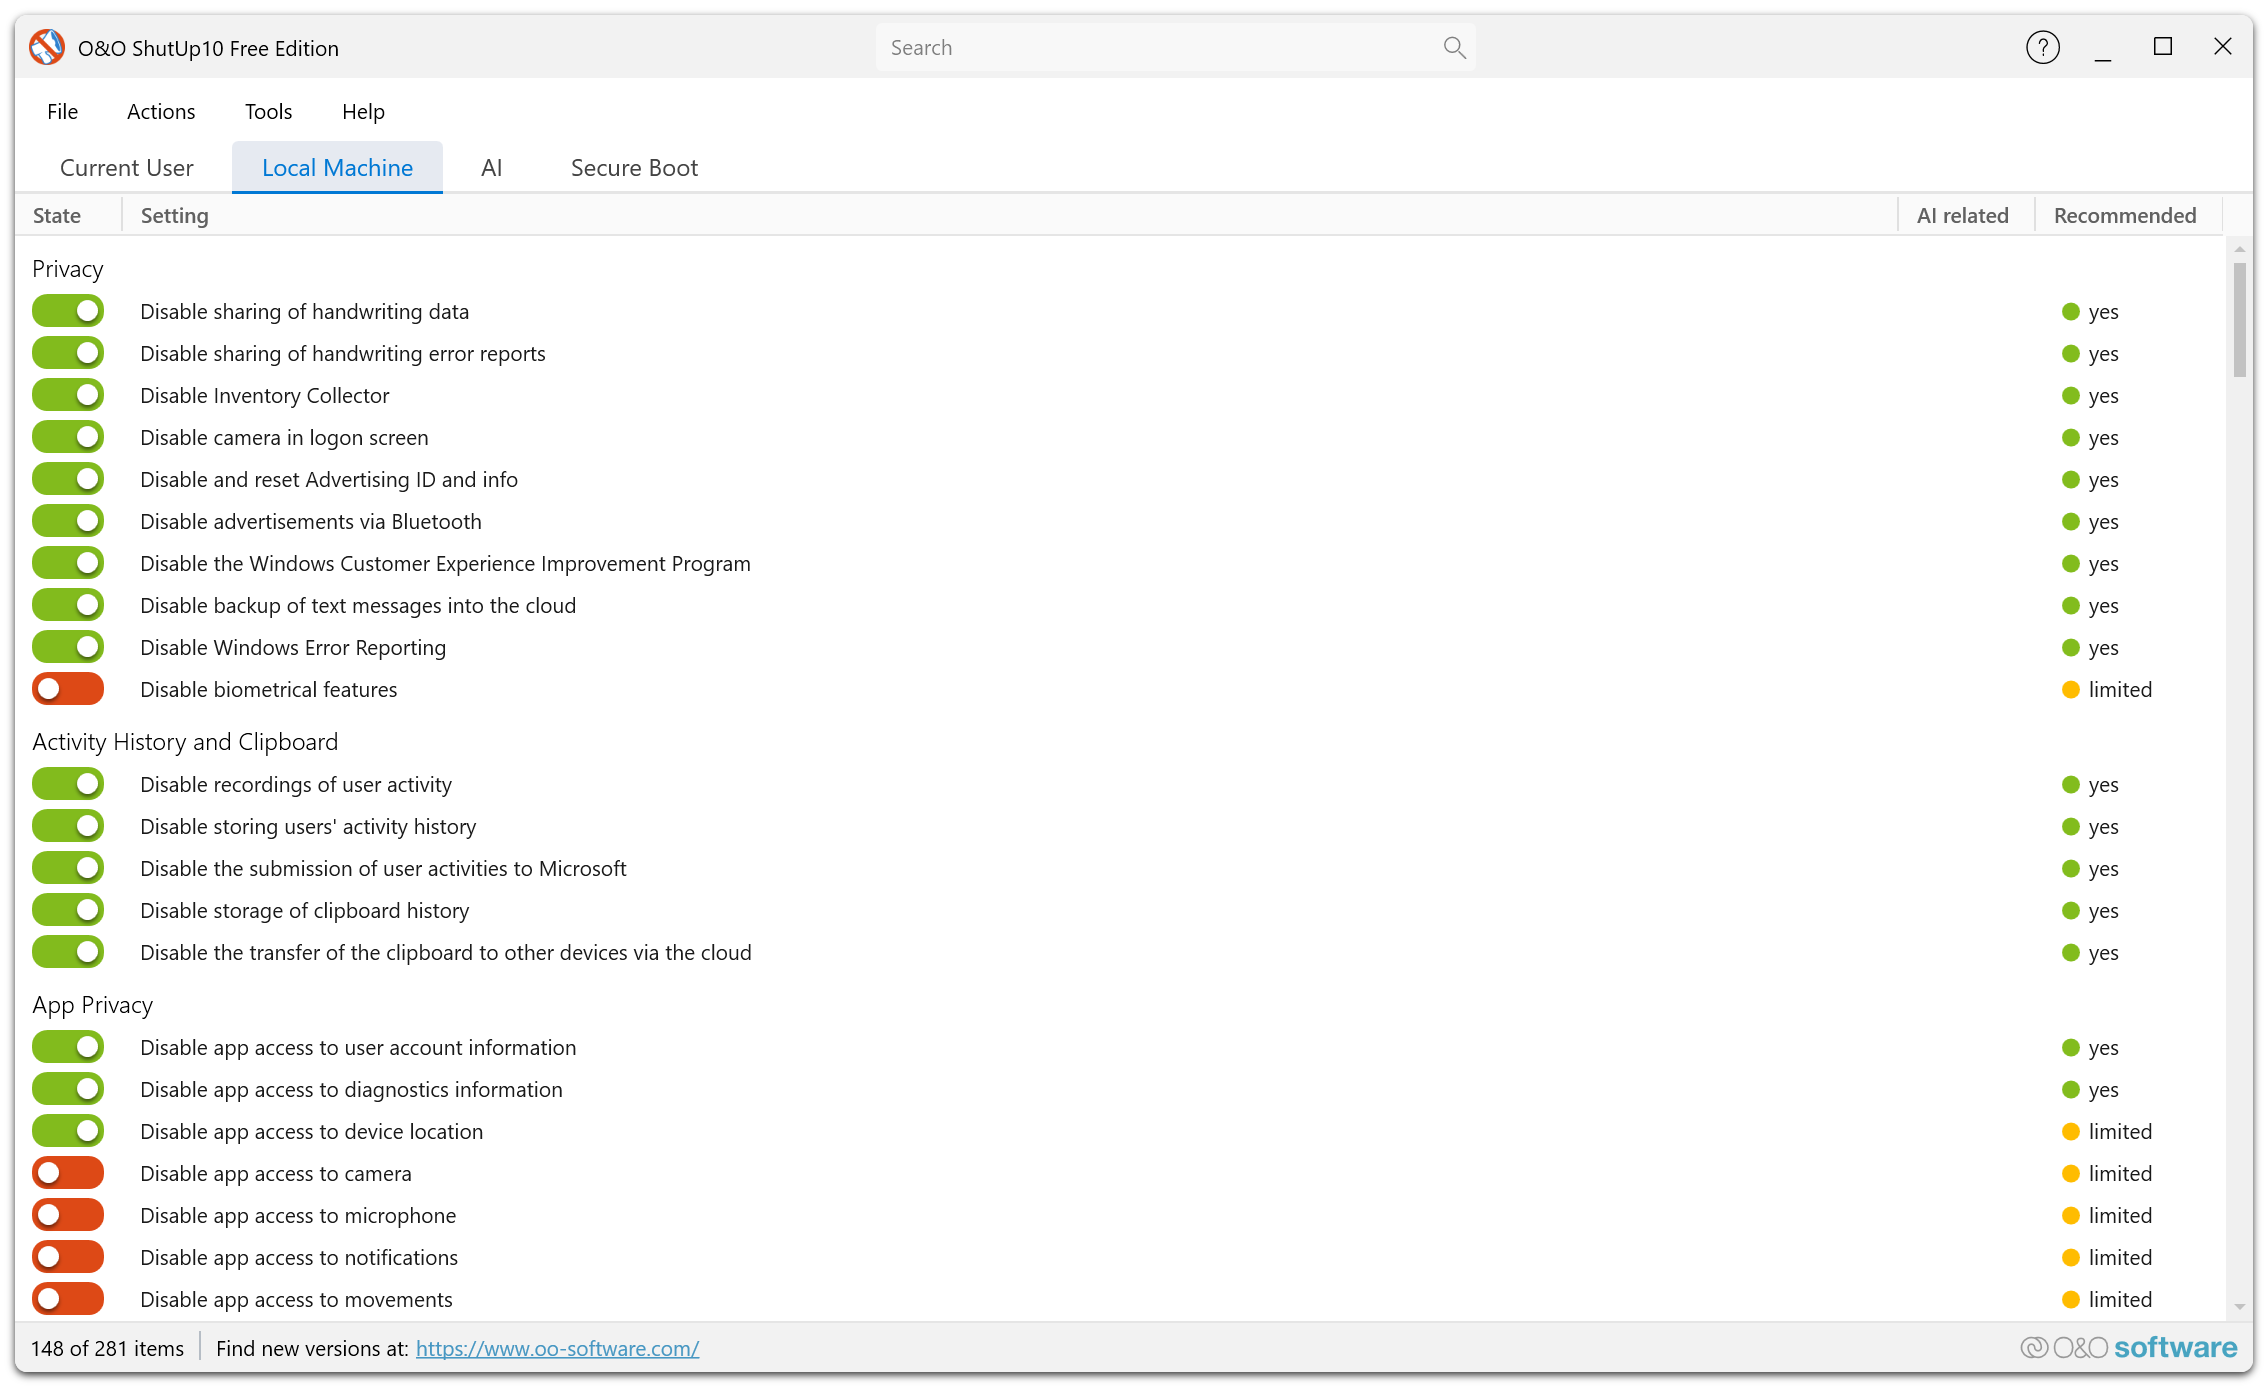Sort by the Setting column header

pos(1010,215)
